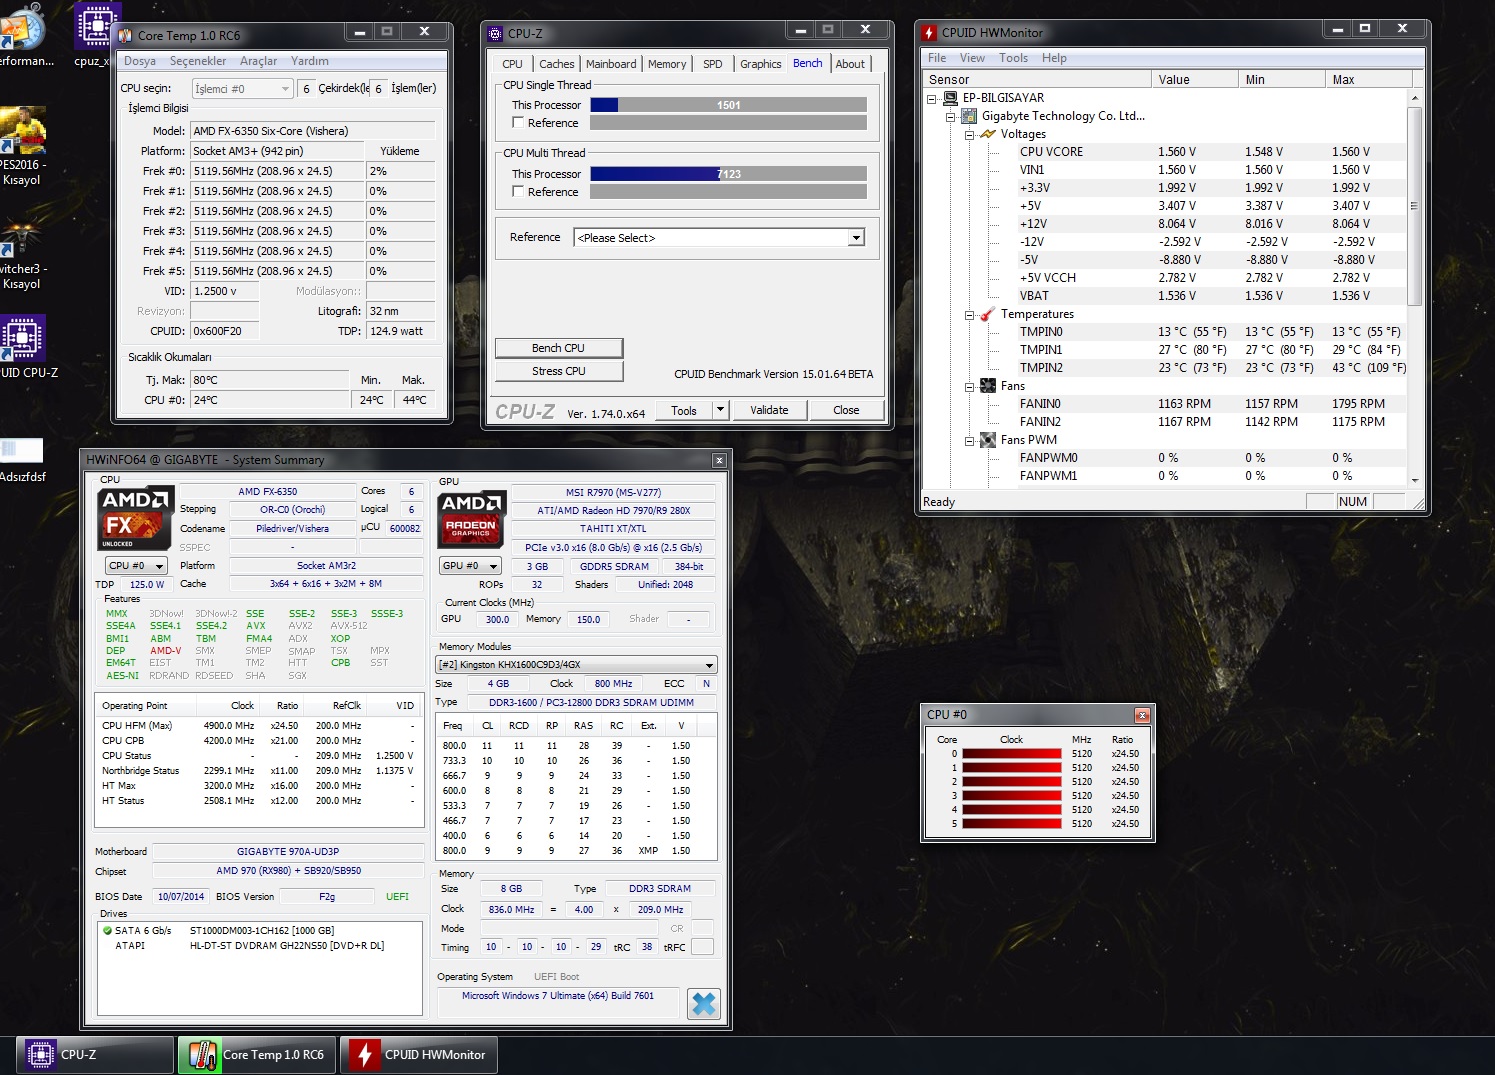Screen dimensions: 1495x1075
Task: Switch to the Graphics tab in CPU-Z
Action: 761,64
